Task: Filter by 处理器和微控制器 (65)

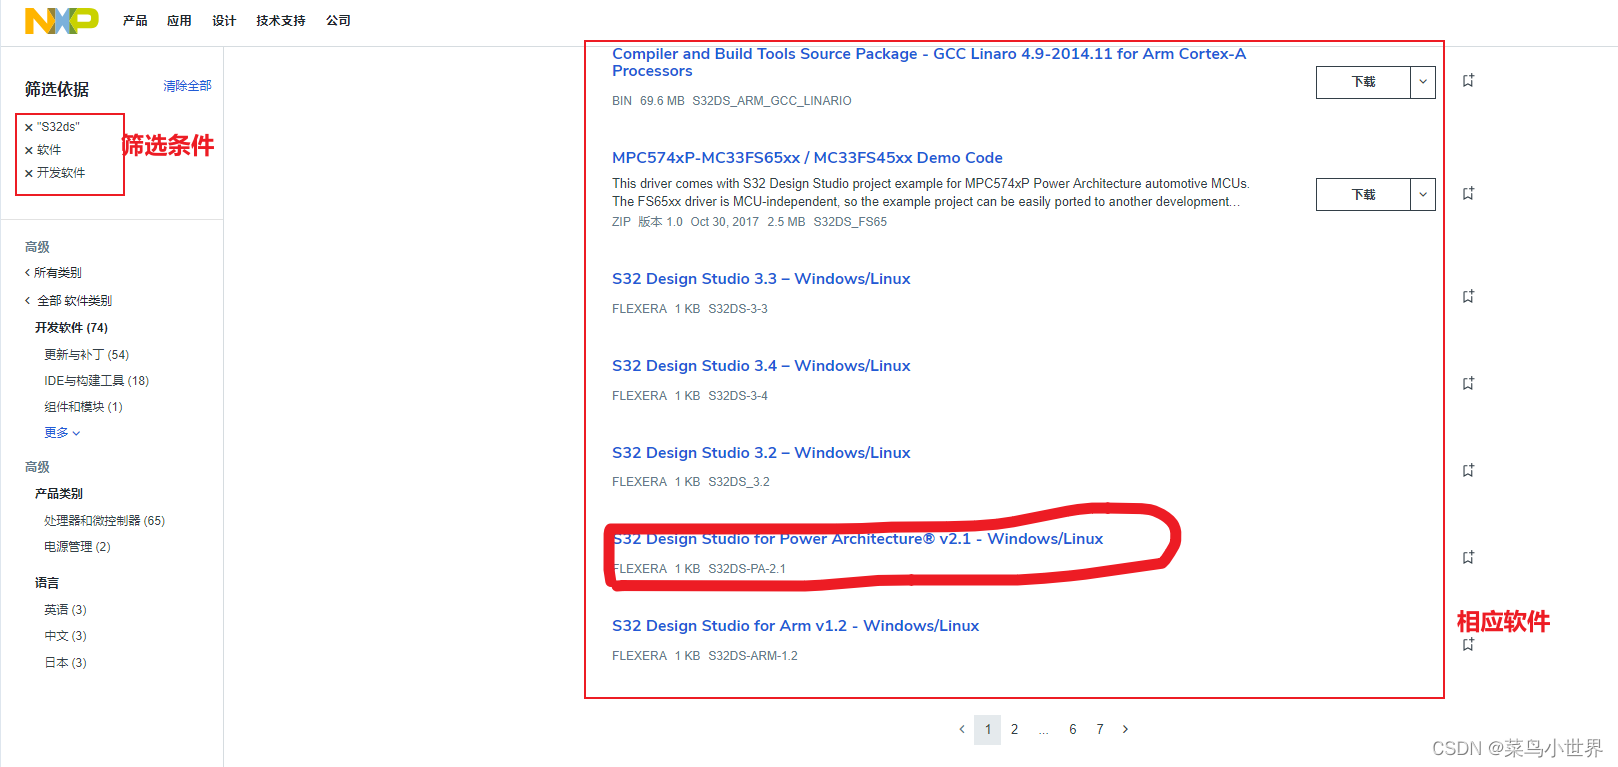Action: (104, 521)
